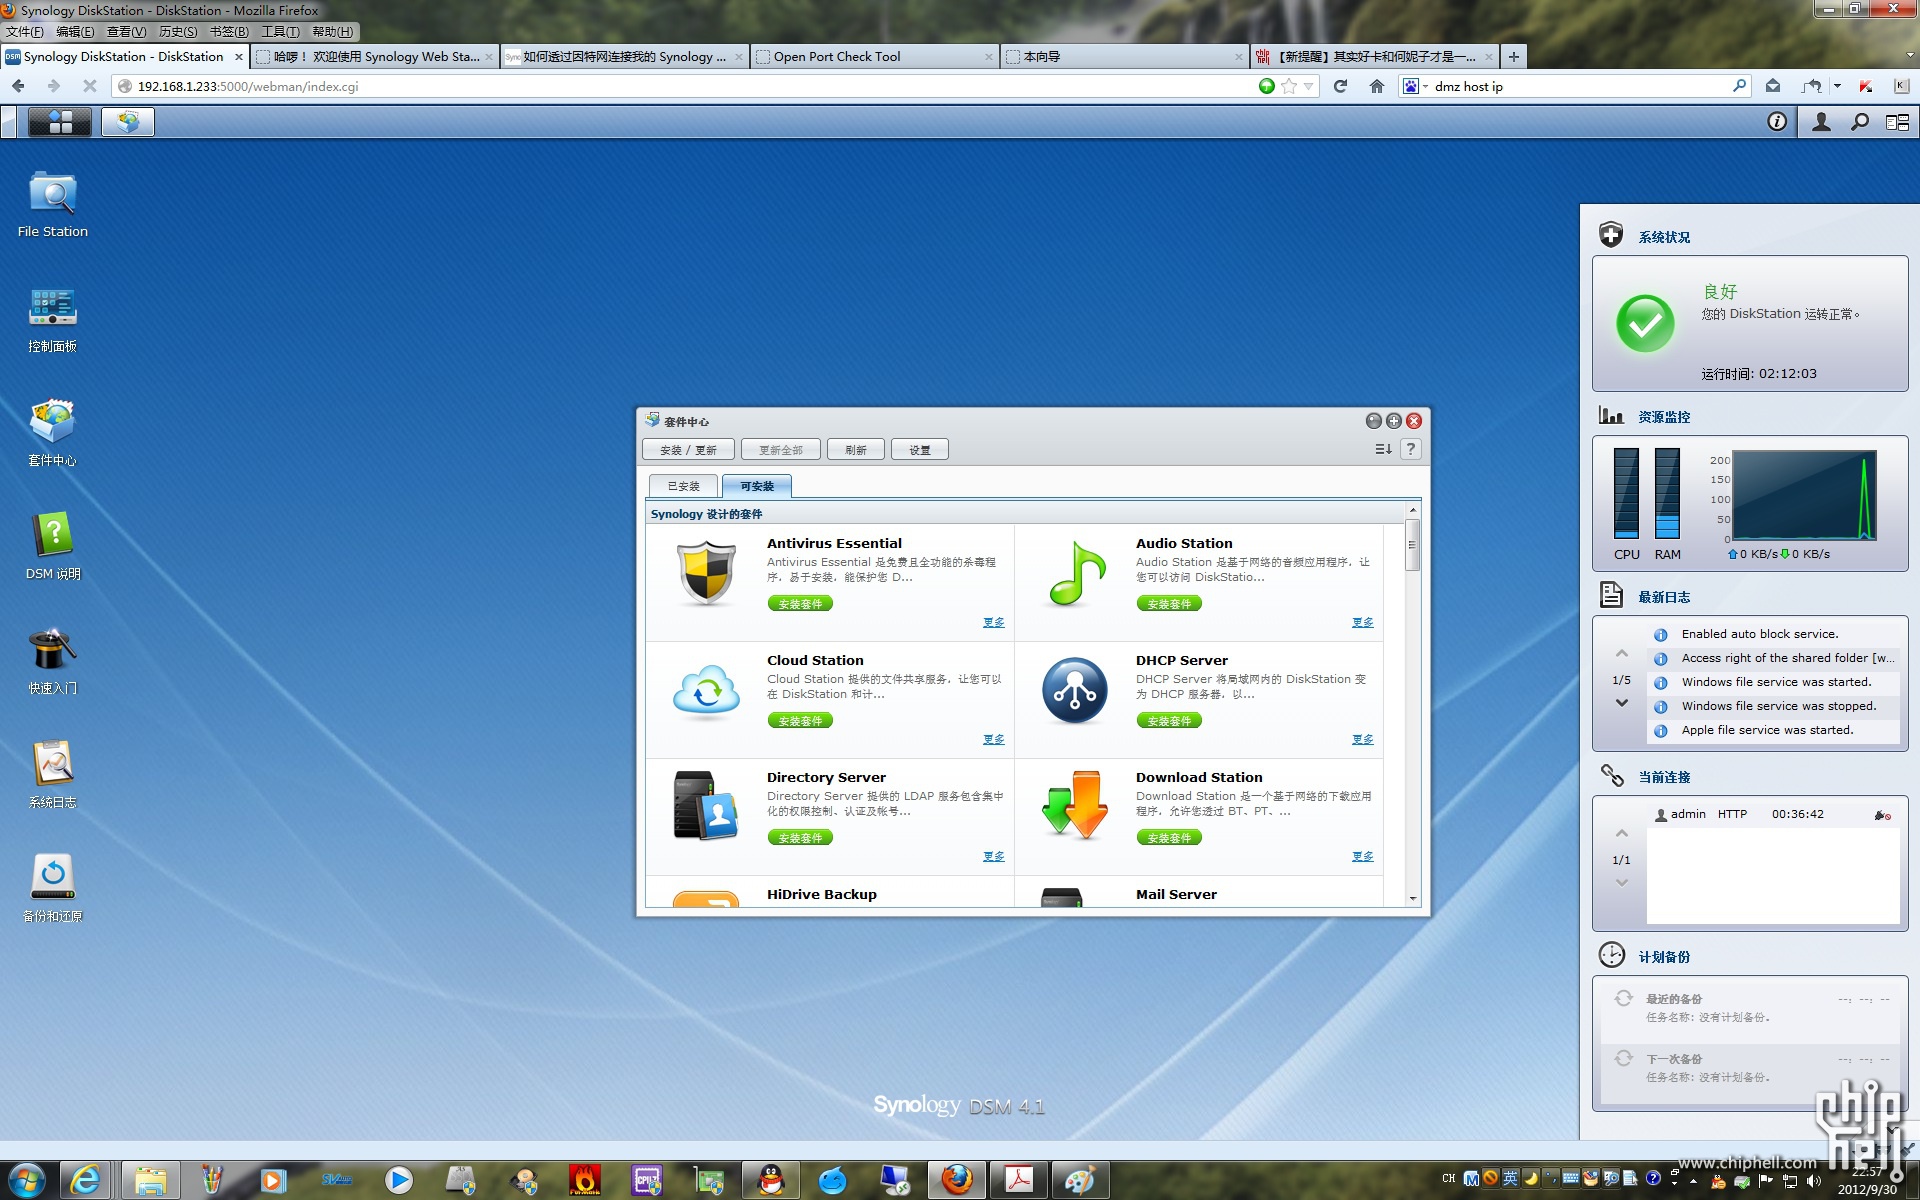
Task: Open File Station desktop icon
Action: coord(53,204)
